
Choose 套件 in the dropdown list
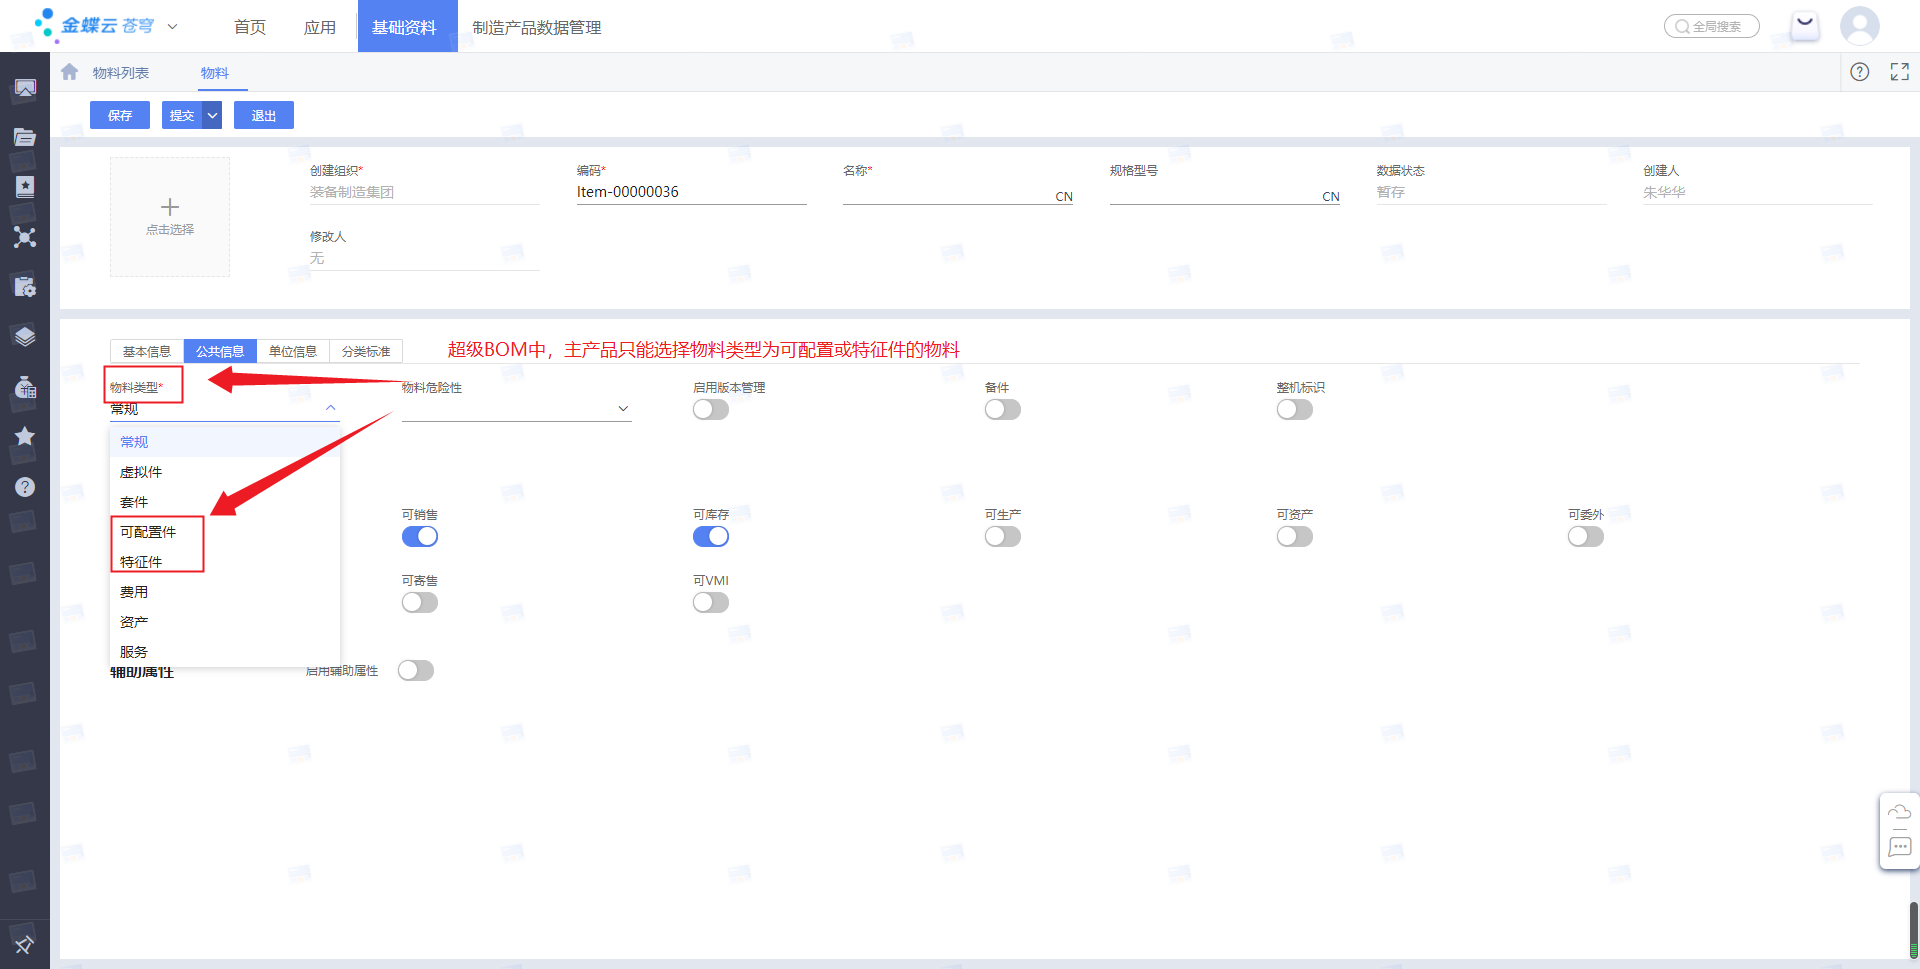pyautogui.click(x=225, y=502)
